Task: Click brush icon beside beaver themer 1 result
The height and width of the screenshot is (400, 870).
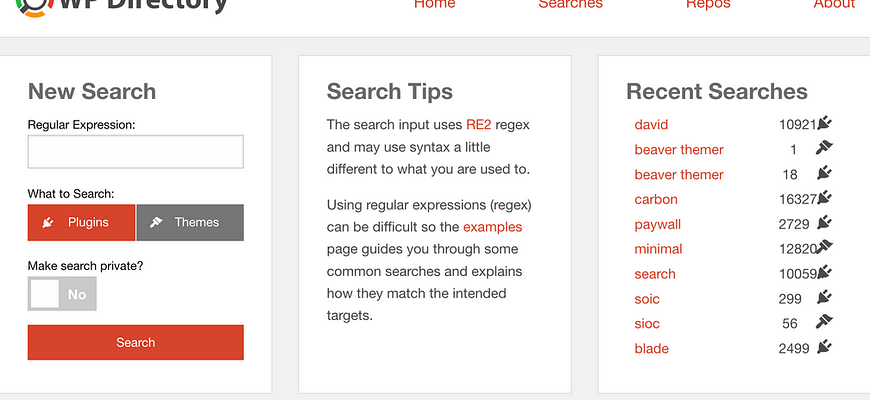Action: [825, 148]
